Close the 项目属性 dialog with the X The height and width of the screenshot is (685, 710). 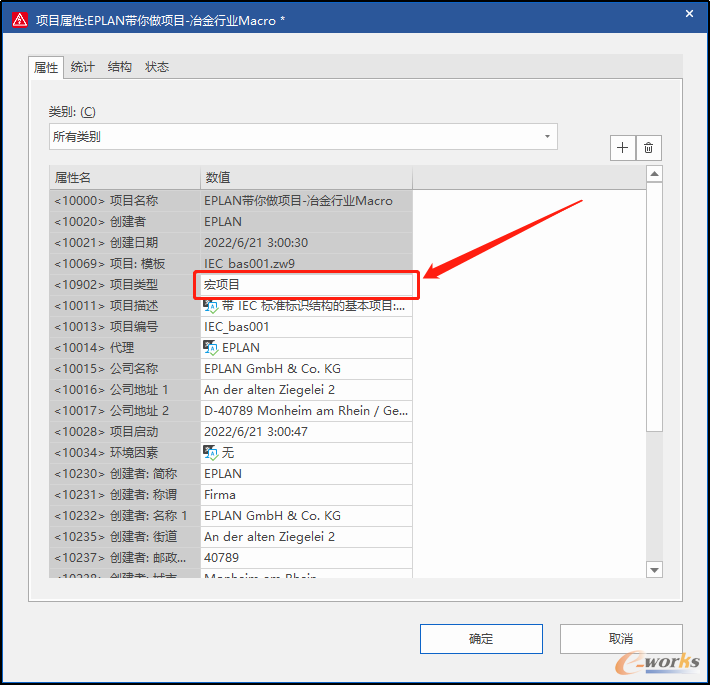[689, 14]
